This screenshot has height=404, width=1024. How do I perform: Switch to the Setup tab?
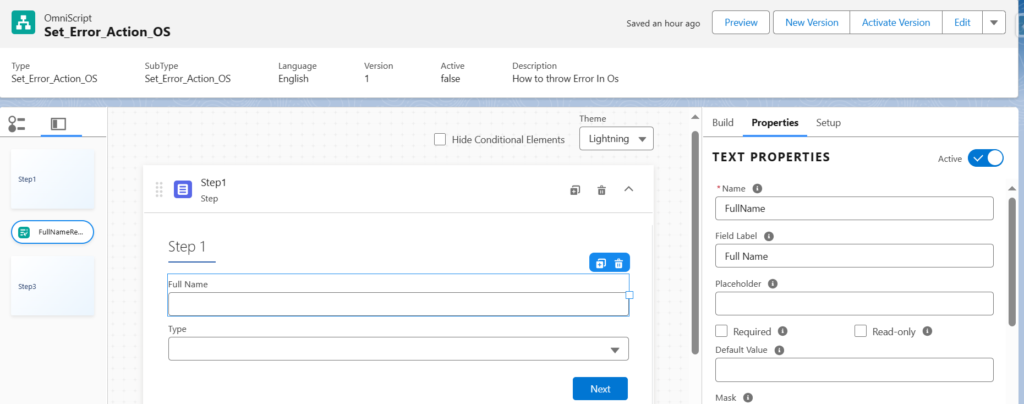829,123
